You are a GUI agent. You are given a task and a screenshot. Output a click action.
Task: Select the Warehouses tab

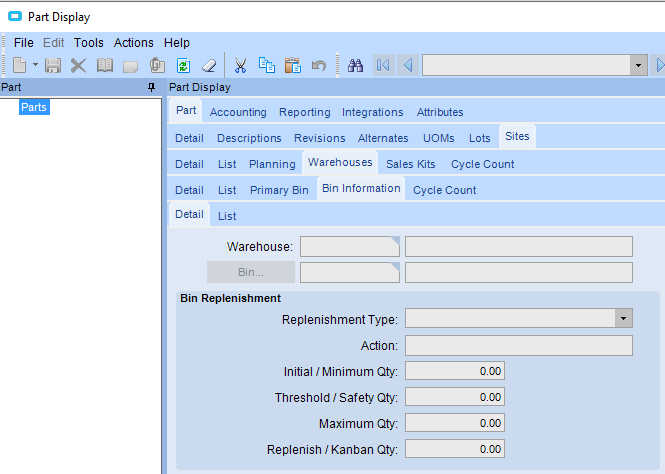coord(340,162)
